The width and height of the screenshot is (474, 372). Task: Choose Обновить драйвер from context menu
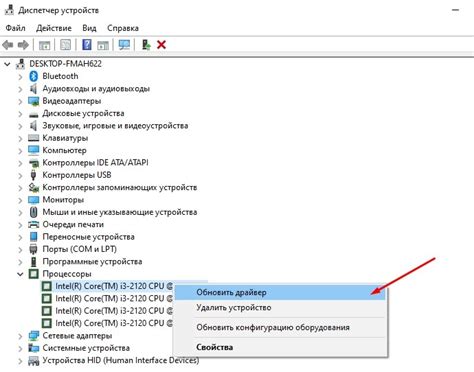click(x=280, y=293)
